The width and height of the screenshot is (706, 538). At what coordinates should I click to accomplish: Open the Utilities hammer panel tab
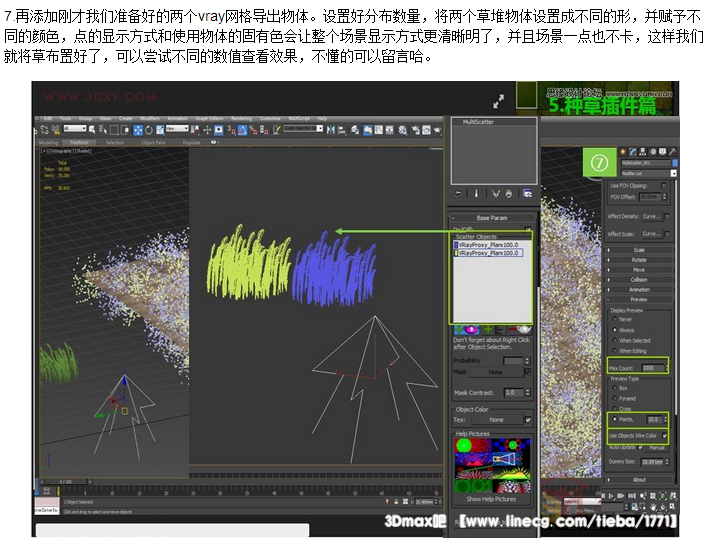672,152
